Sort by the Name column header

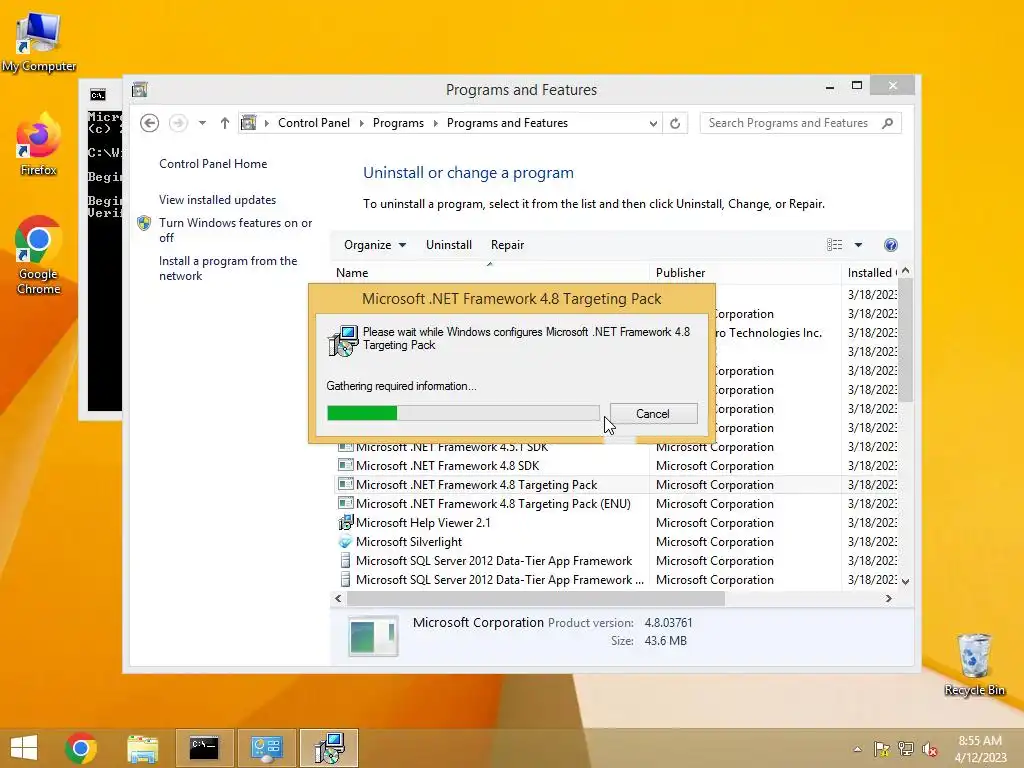(x=490, y=273)
